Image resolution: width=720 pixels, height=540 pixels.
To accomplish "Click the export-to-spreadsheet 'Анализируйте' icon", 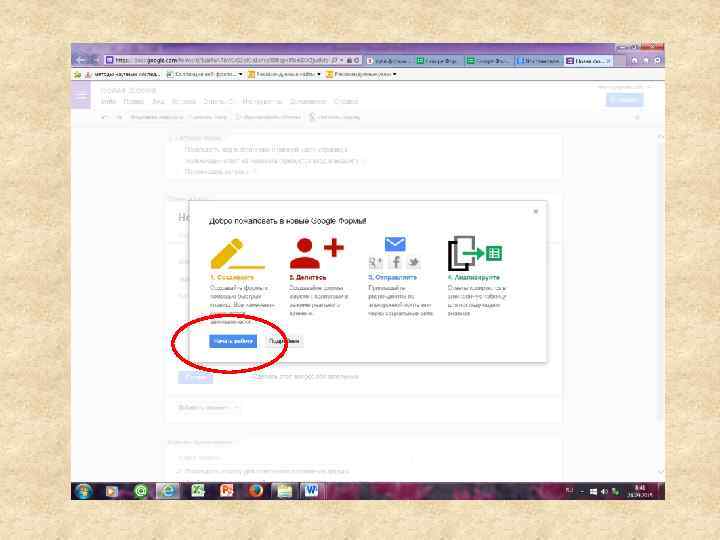I will [475, 253].
